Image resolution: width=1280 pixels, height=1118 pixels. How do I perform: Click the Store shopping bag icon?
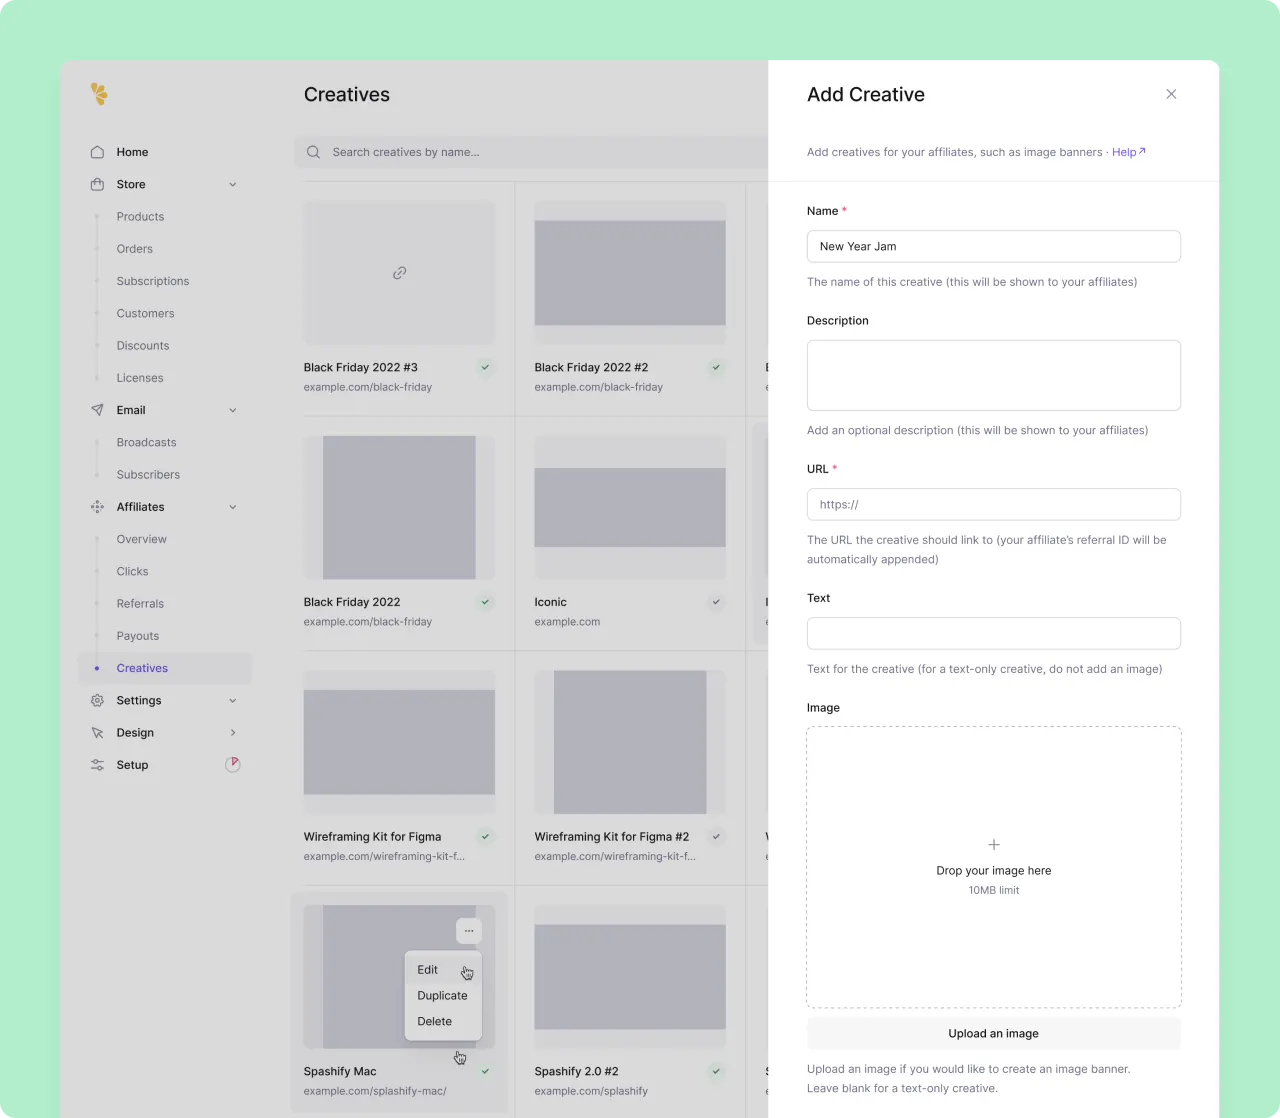point(97,184)
